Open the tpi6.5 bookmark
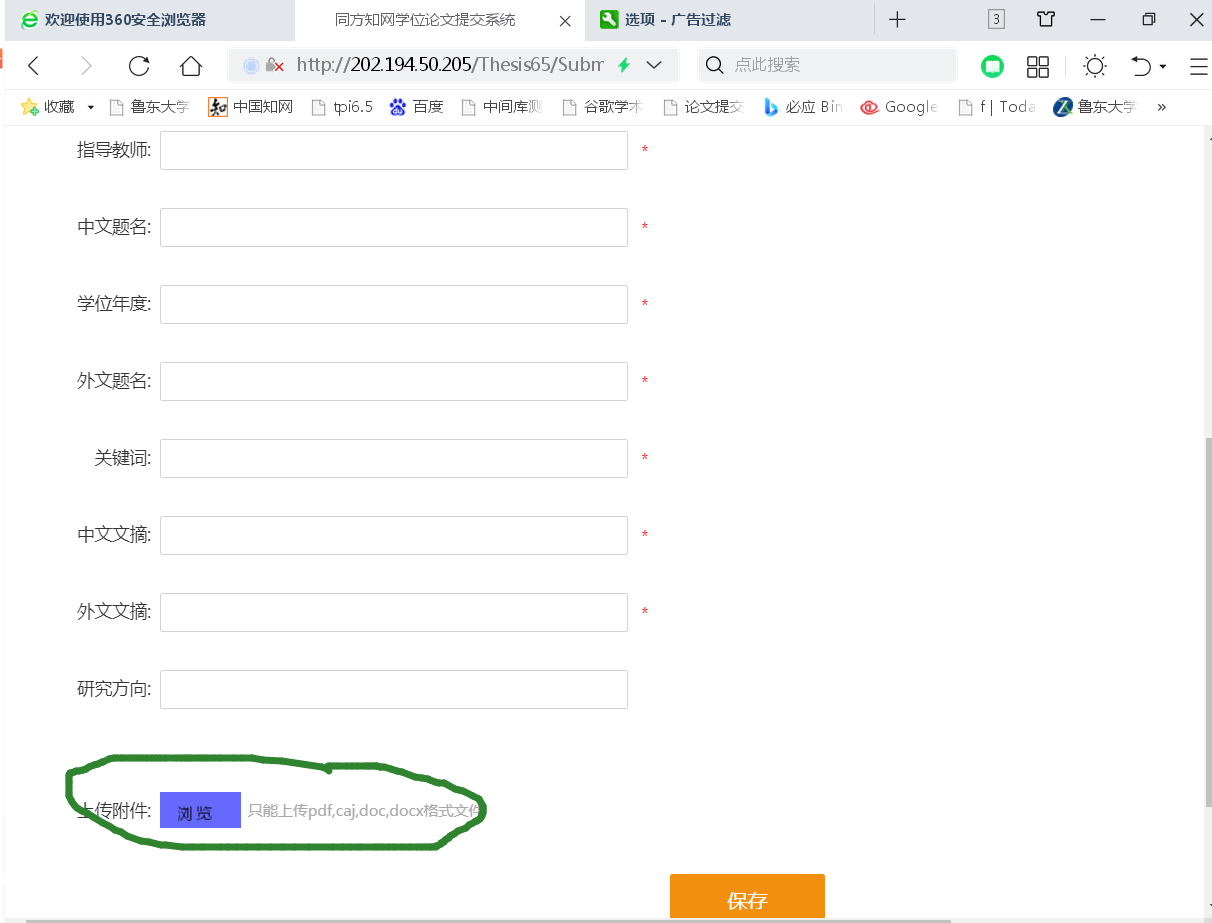1212x923 pixels. [x=342, y=107]
